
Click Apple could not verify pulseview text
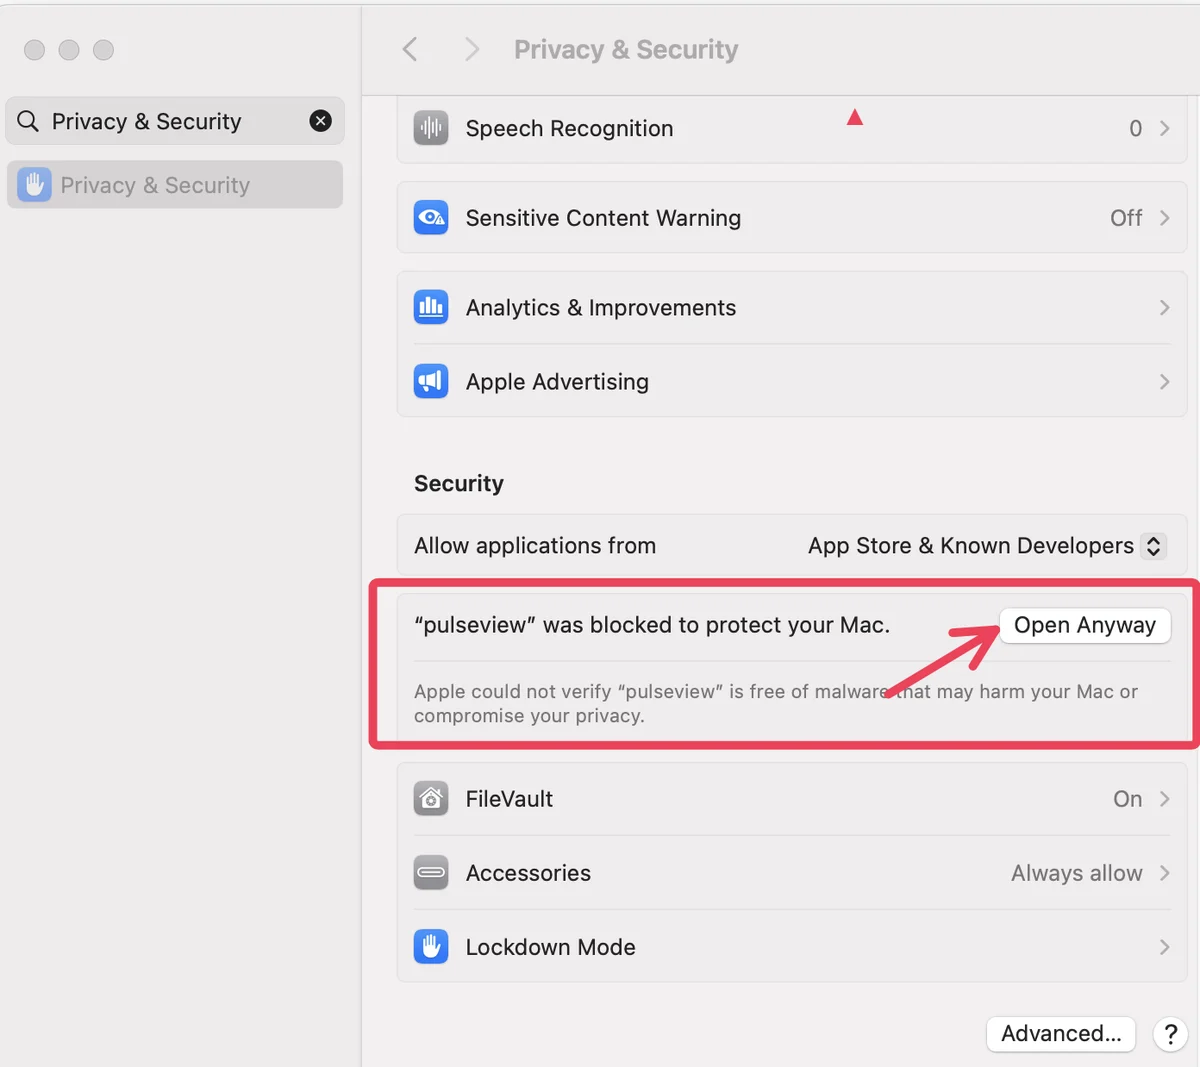(776, 703)
